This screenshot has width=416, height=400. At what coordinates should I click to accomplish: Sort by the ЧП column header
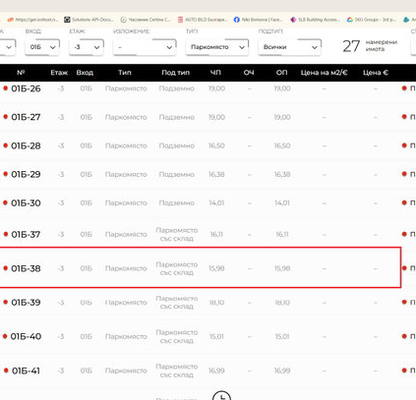tap(216, 72)
